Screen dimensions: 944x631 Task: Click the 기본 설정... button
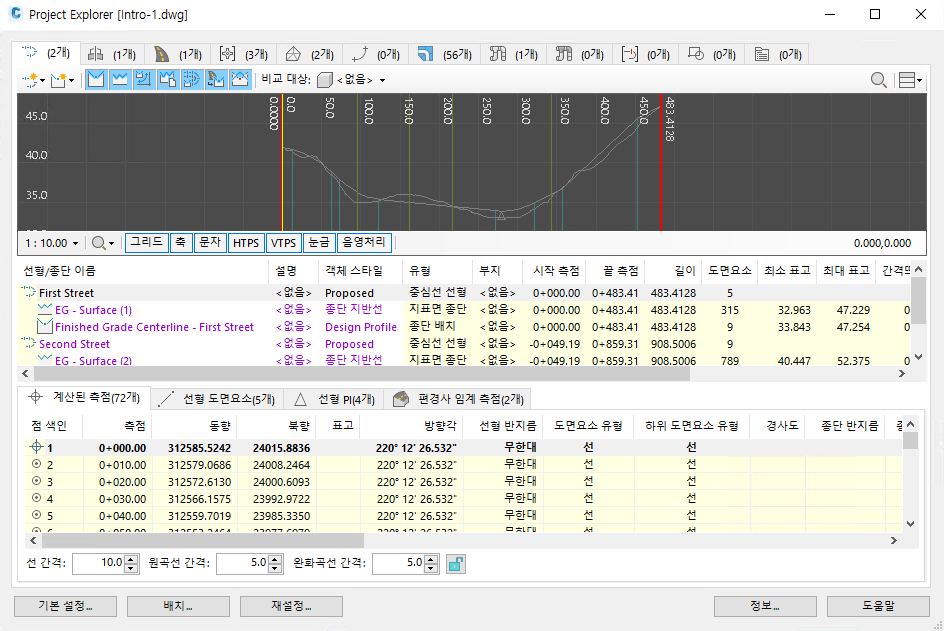coord(65,606)
